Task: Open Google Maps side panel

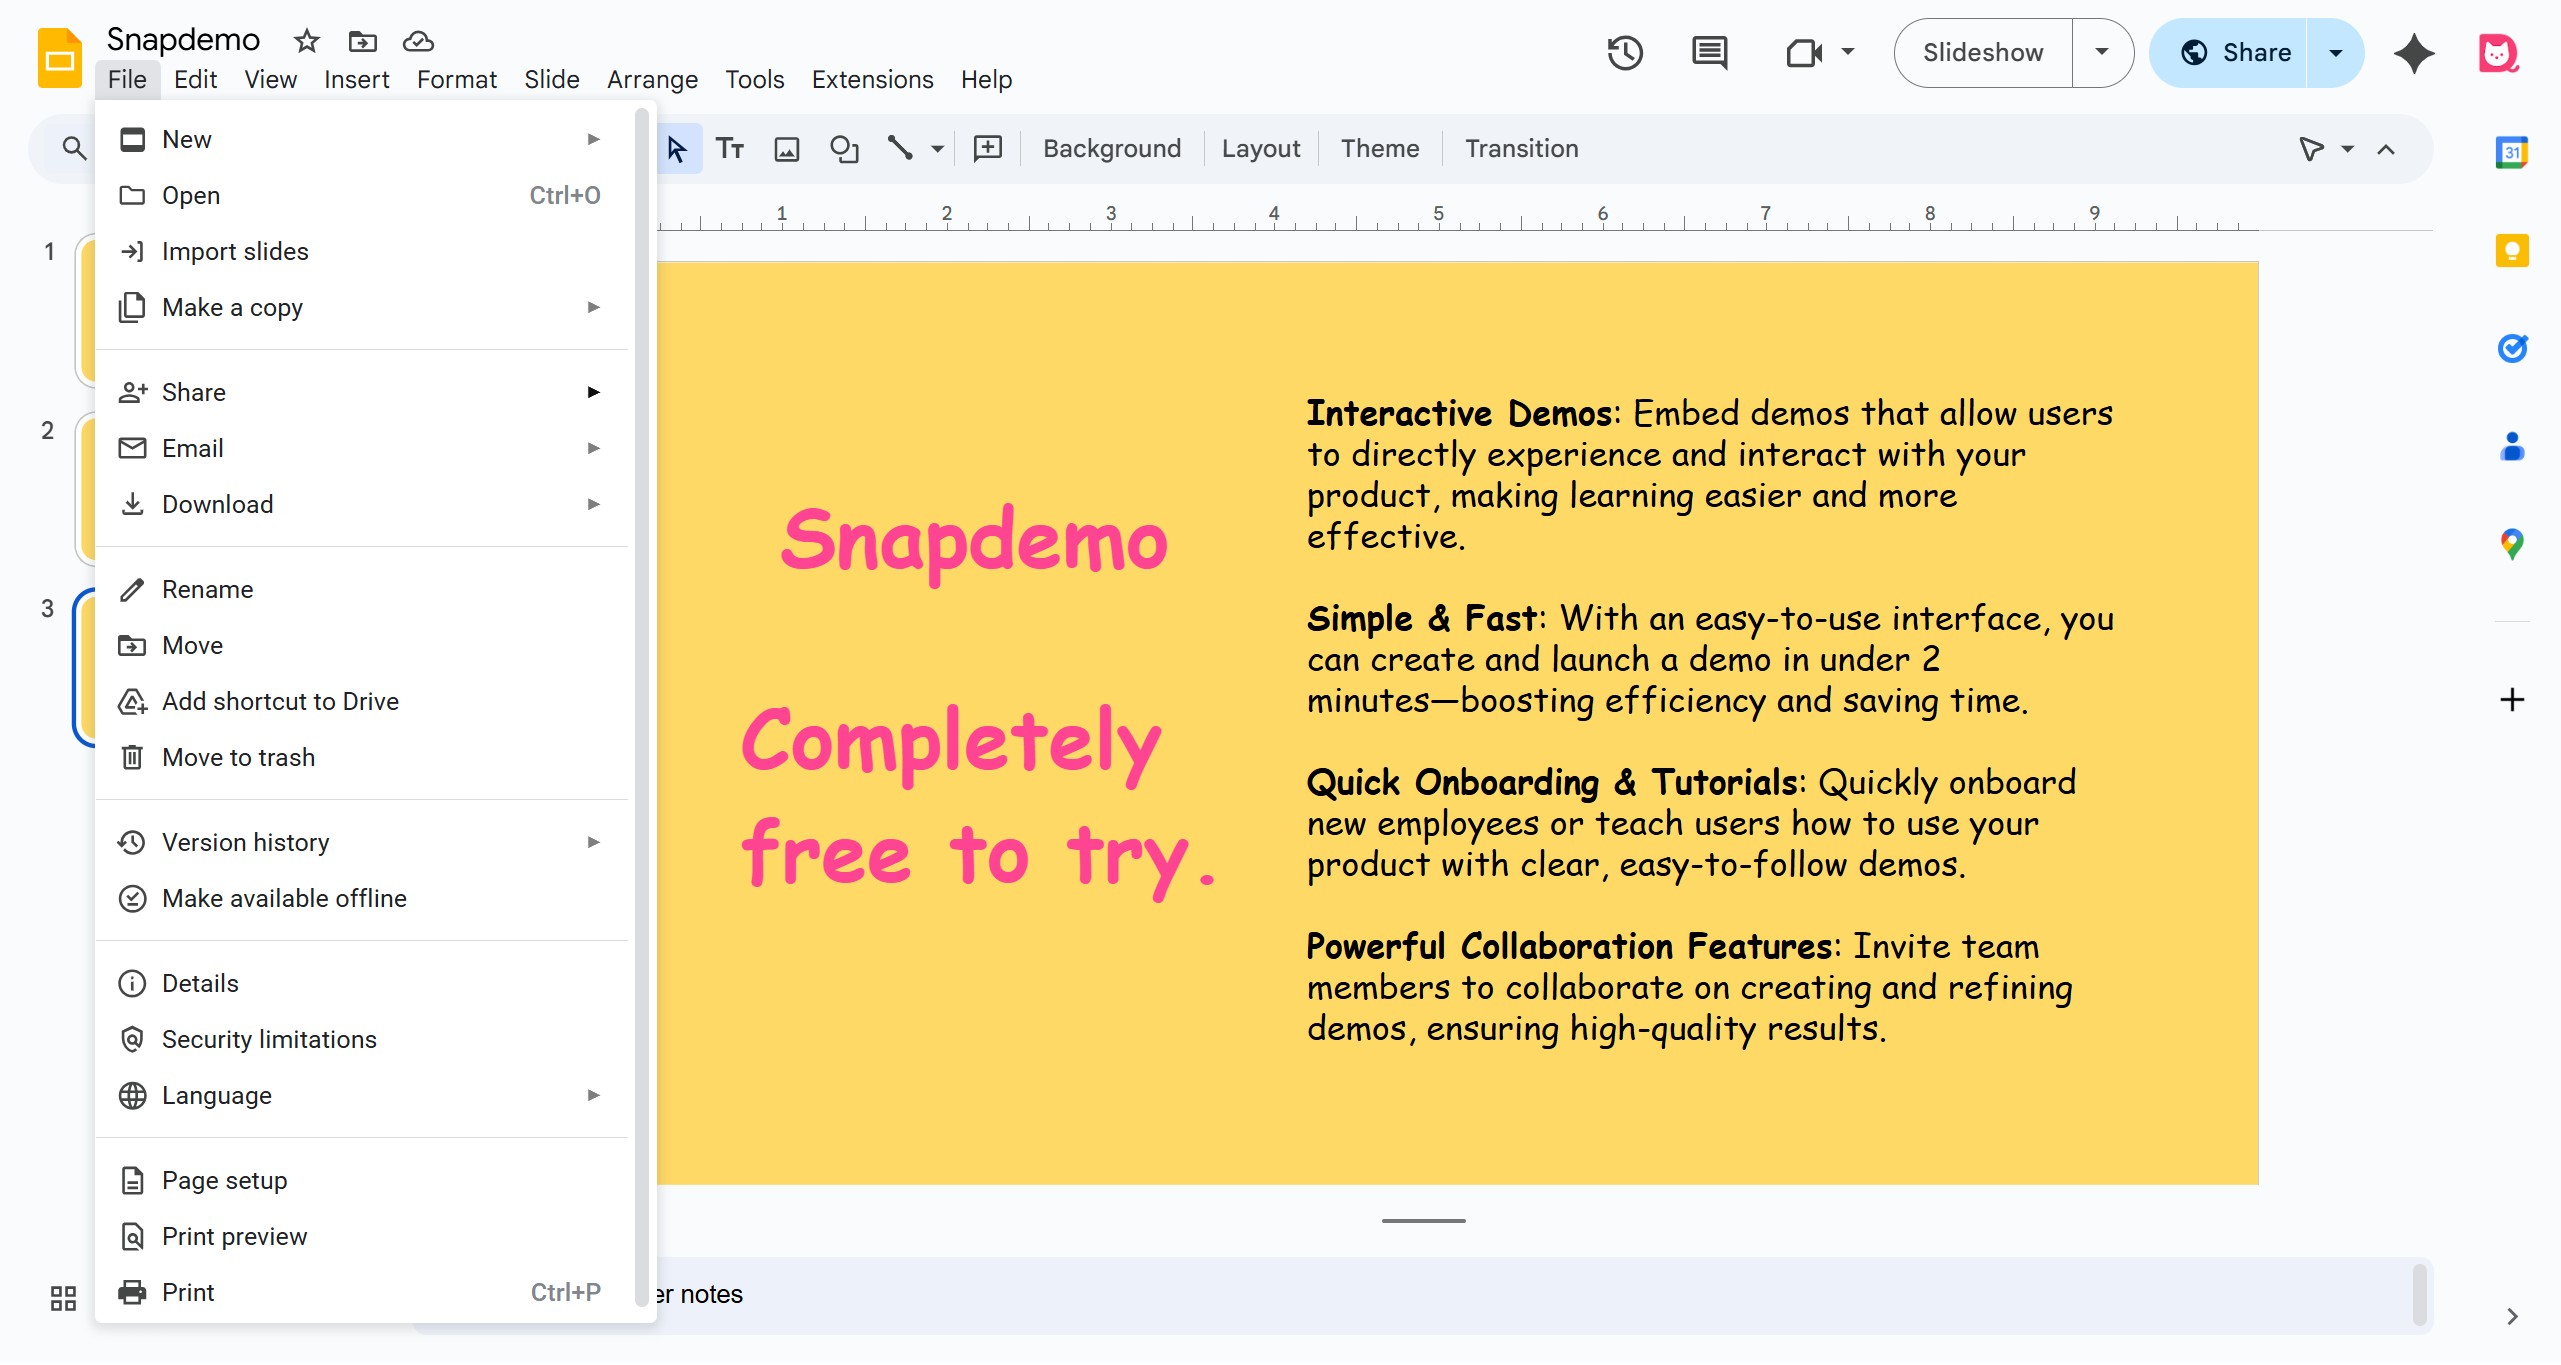Action: point(2512,544)
